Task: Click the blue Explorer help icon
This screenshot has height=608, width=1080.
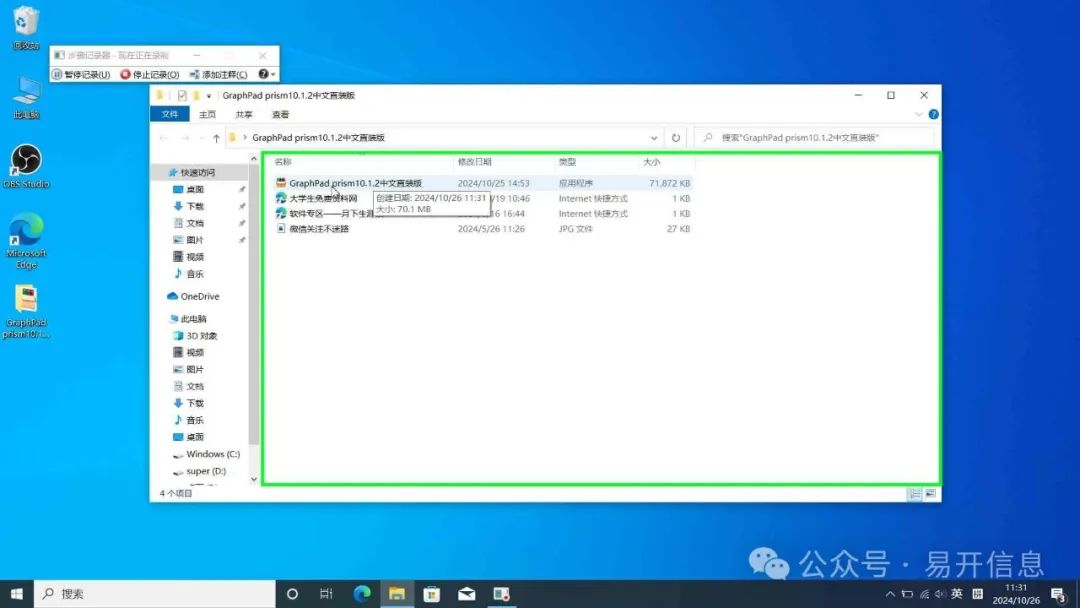Action: [x=933, y=114]
